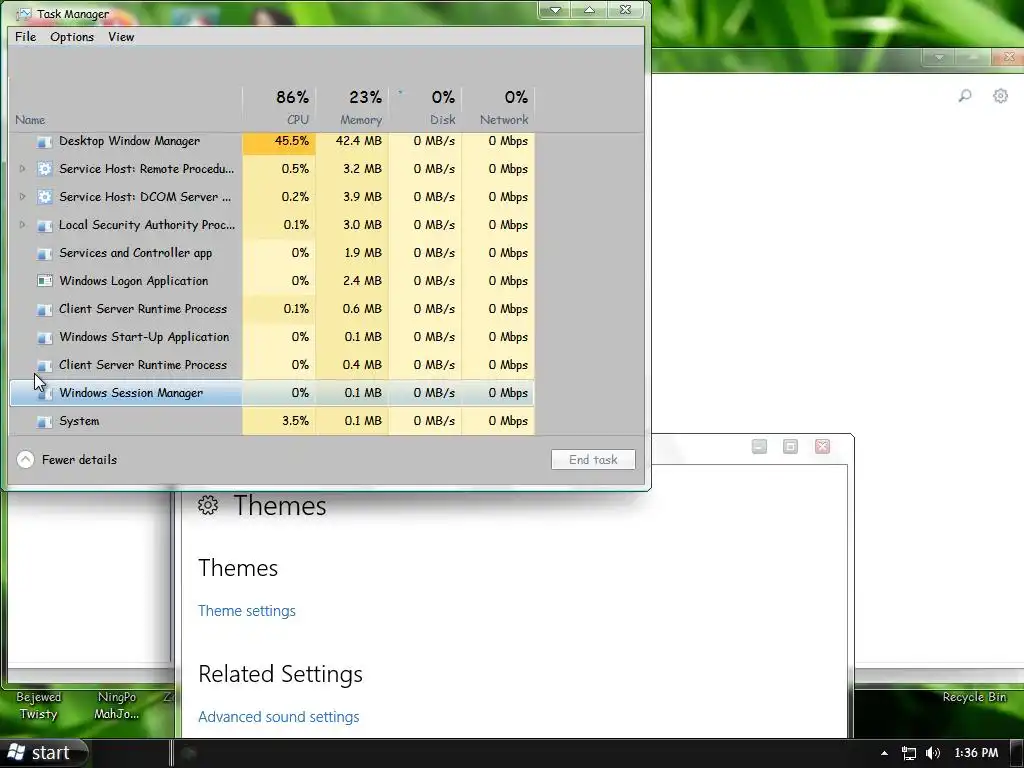Image resolution: width=1024 pixels, height=768 pixels.
Task: Click the Related Settings heading
Action: (x=280, y=674)
